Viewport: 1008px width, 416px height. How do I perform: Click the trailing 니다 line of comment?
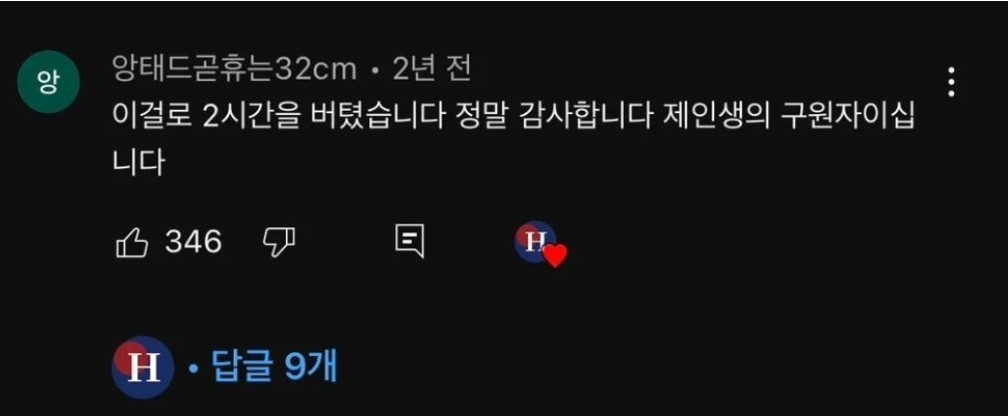[x=138, y=163]
